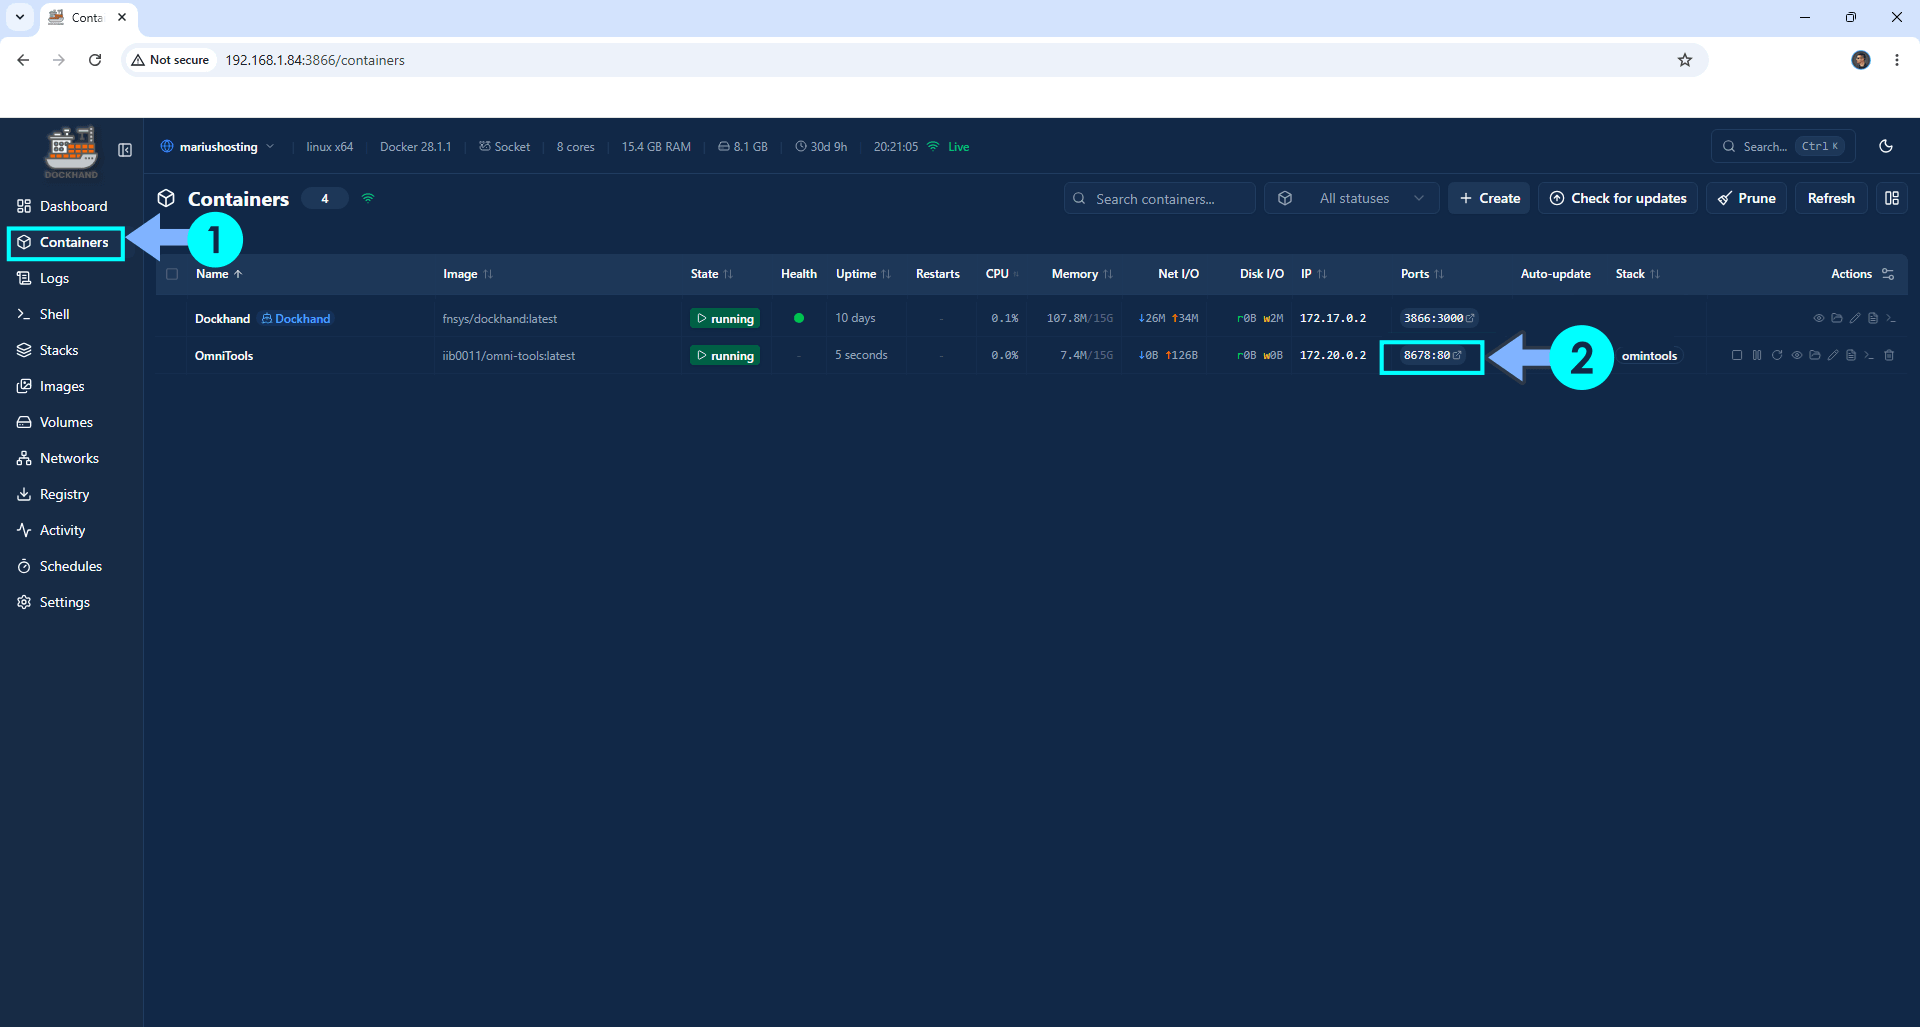Close the Containers browser tab
Screen dimensions: 1920x1027
click(122, 17)
